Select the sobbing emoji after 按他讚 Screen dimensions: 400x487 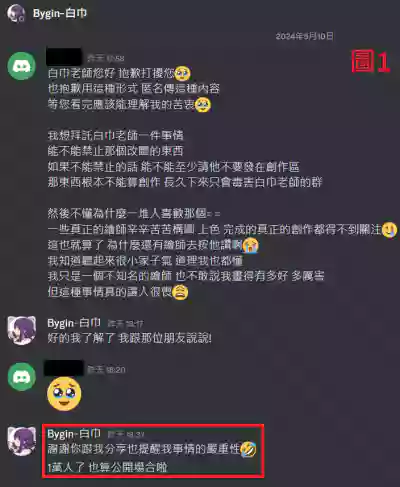250,246
